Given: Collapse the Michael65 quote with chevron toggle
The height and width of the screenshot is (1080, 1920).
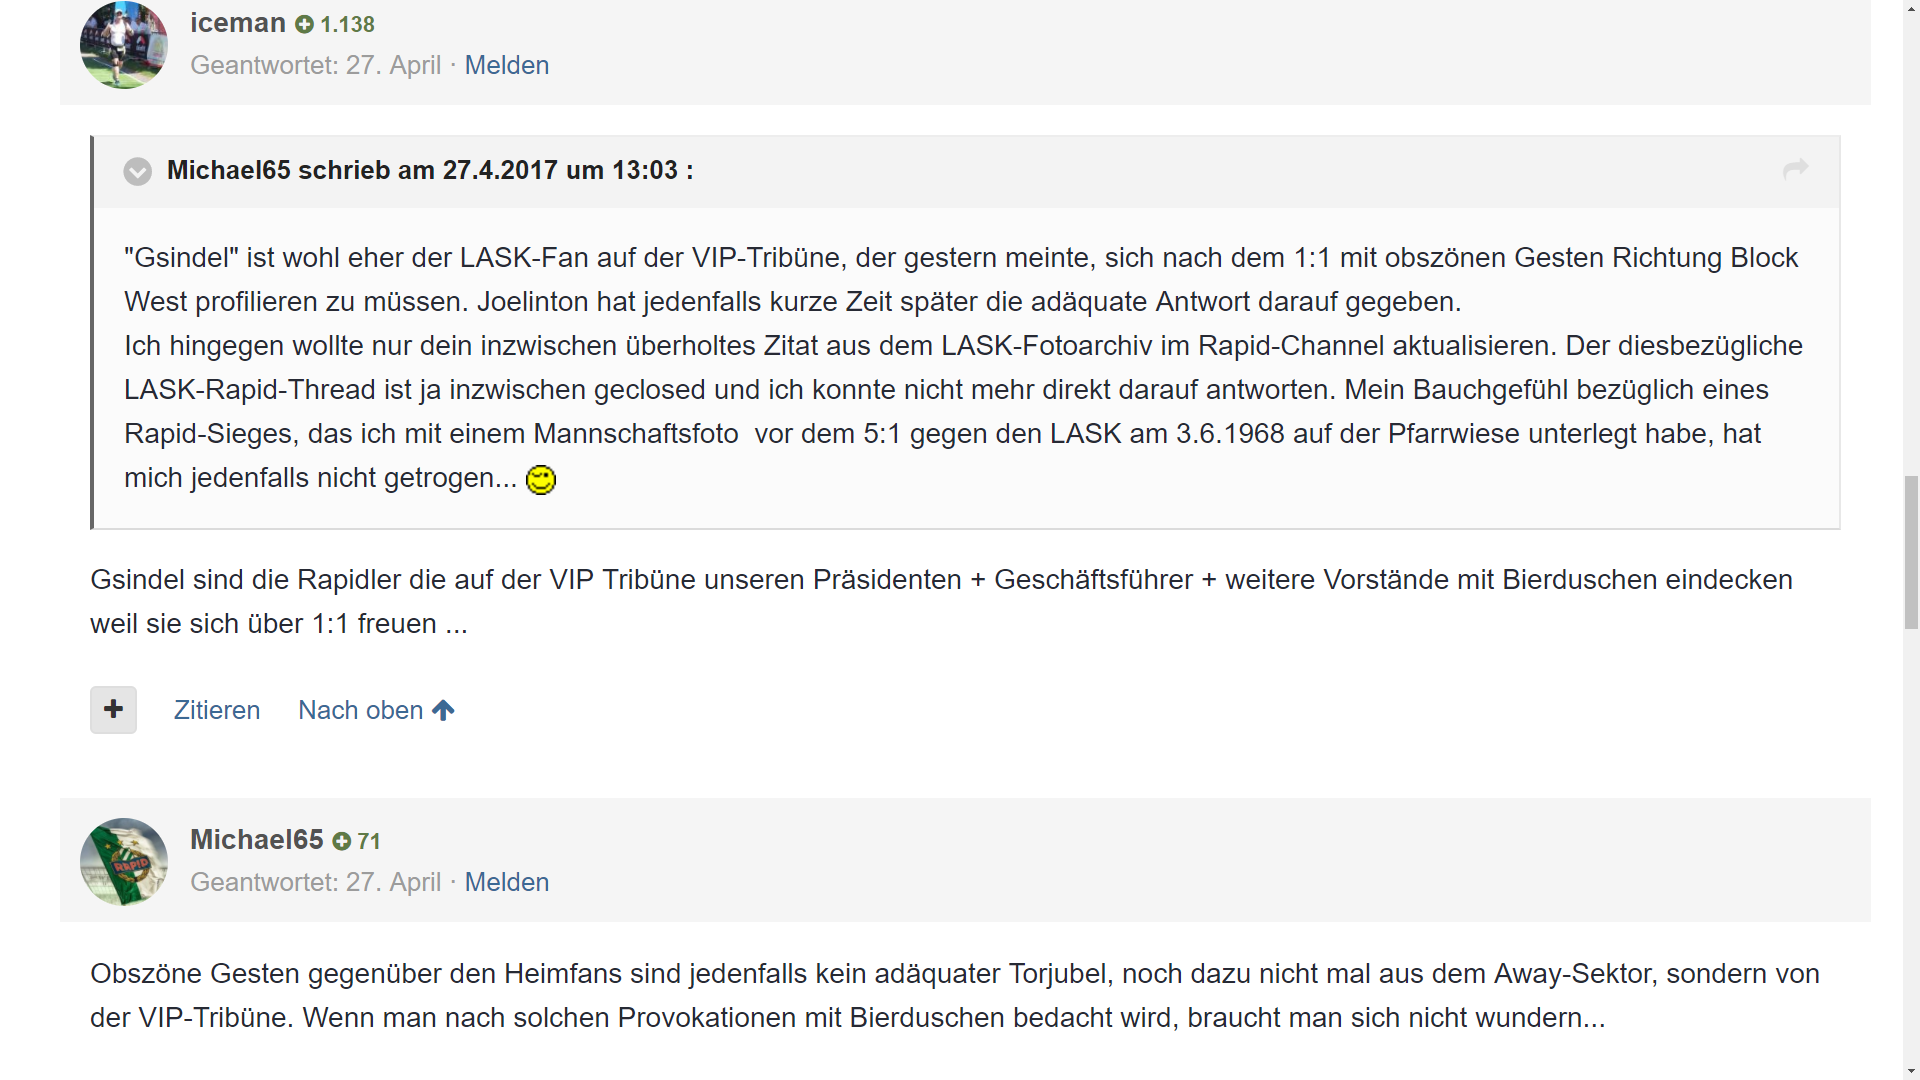Looking at the screenshot, I should pyautogui.click(x=137, y=171).
